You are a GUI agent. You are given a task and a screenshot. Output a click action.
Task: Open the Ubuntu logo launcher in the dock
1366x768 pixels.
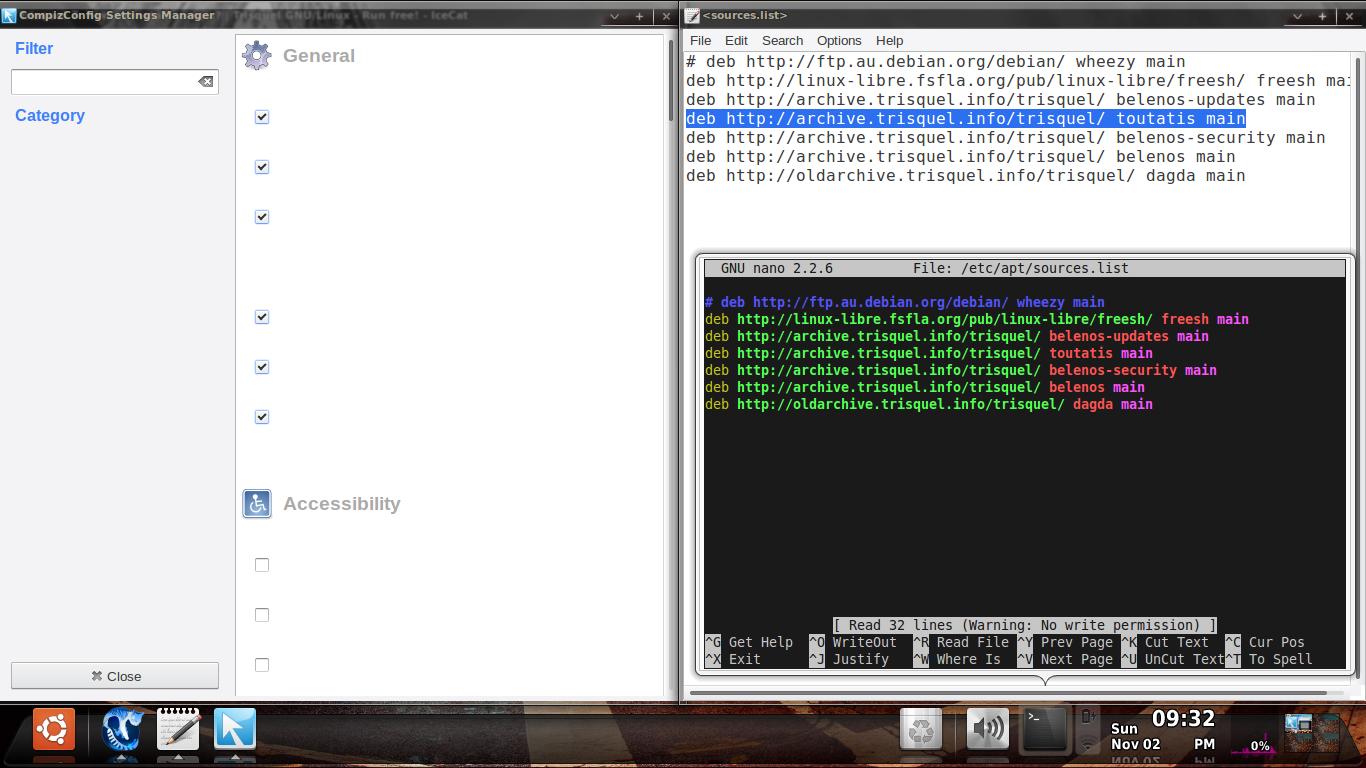pos(53,729)
